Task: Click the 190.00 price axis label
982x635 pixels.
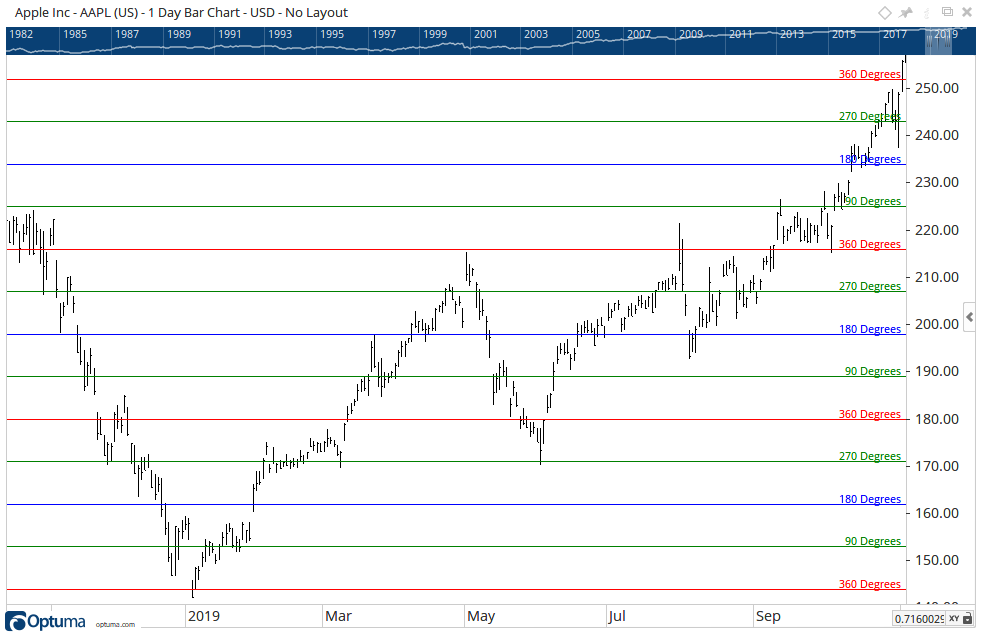Action: pyautogui.click(x=937, y=371)
